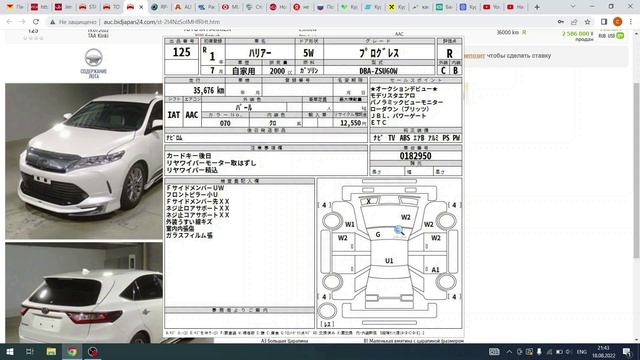Click the microphone tray icon
Viewport: 640px width, 360px height.
(x=539, y=351)
